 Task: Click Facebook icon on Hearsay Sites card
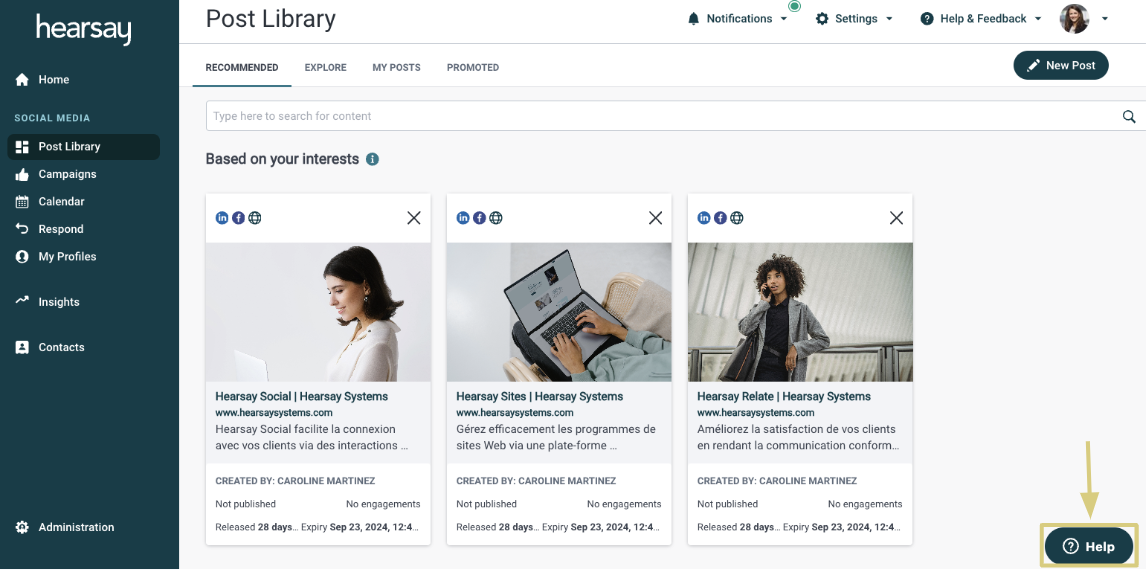[479, 218]
